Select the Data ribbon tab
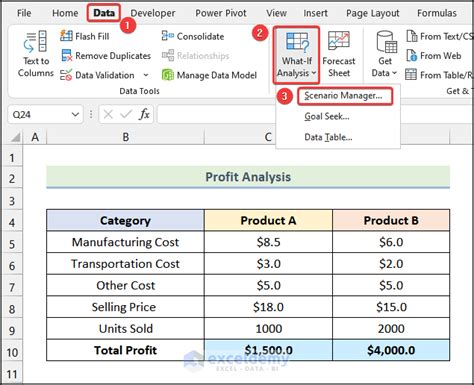The height and width of the screenshot is (385, 474). click(104, 13)
